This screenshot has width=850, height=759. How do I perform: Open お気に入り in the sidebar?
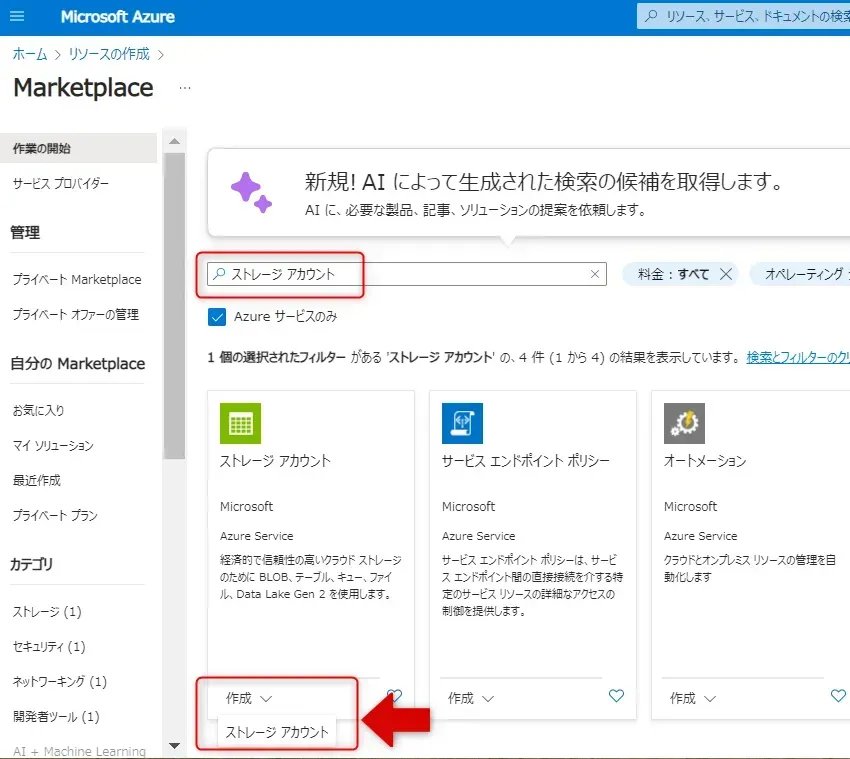tap(38, 410)
